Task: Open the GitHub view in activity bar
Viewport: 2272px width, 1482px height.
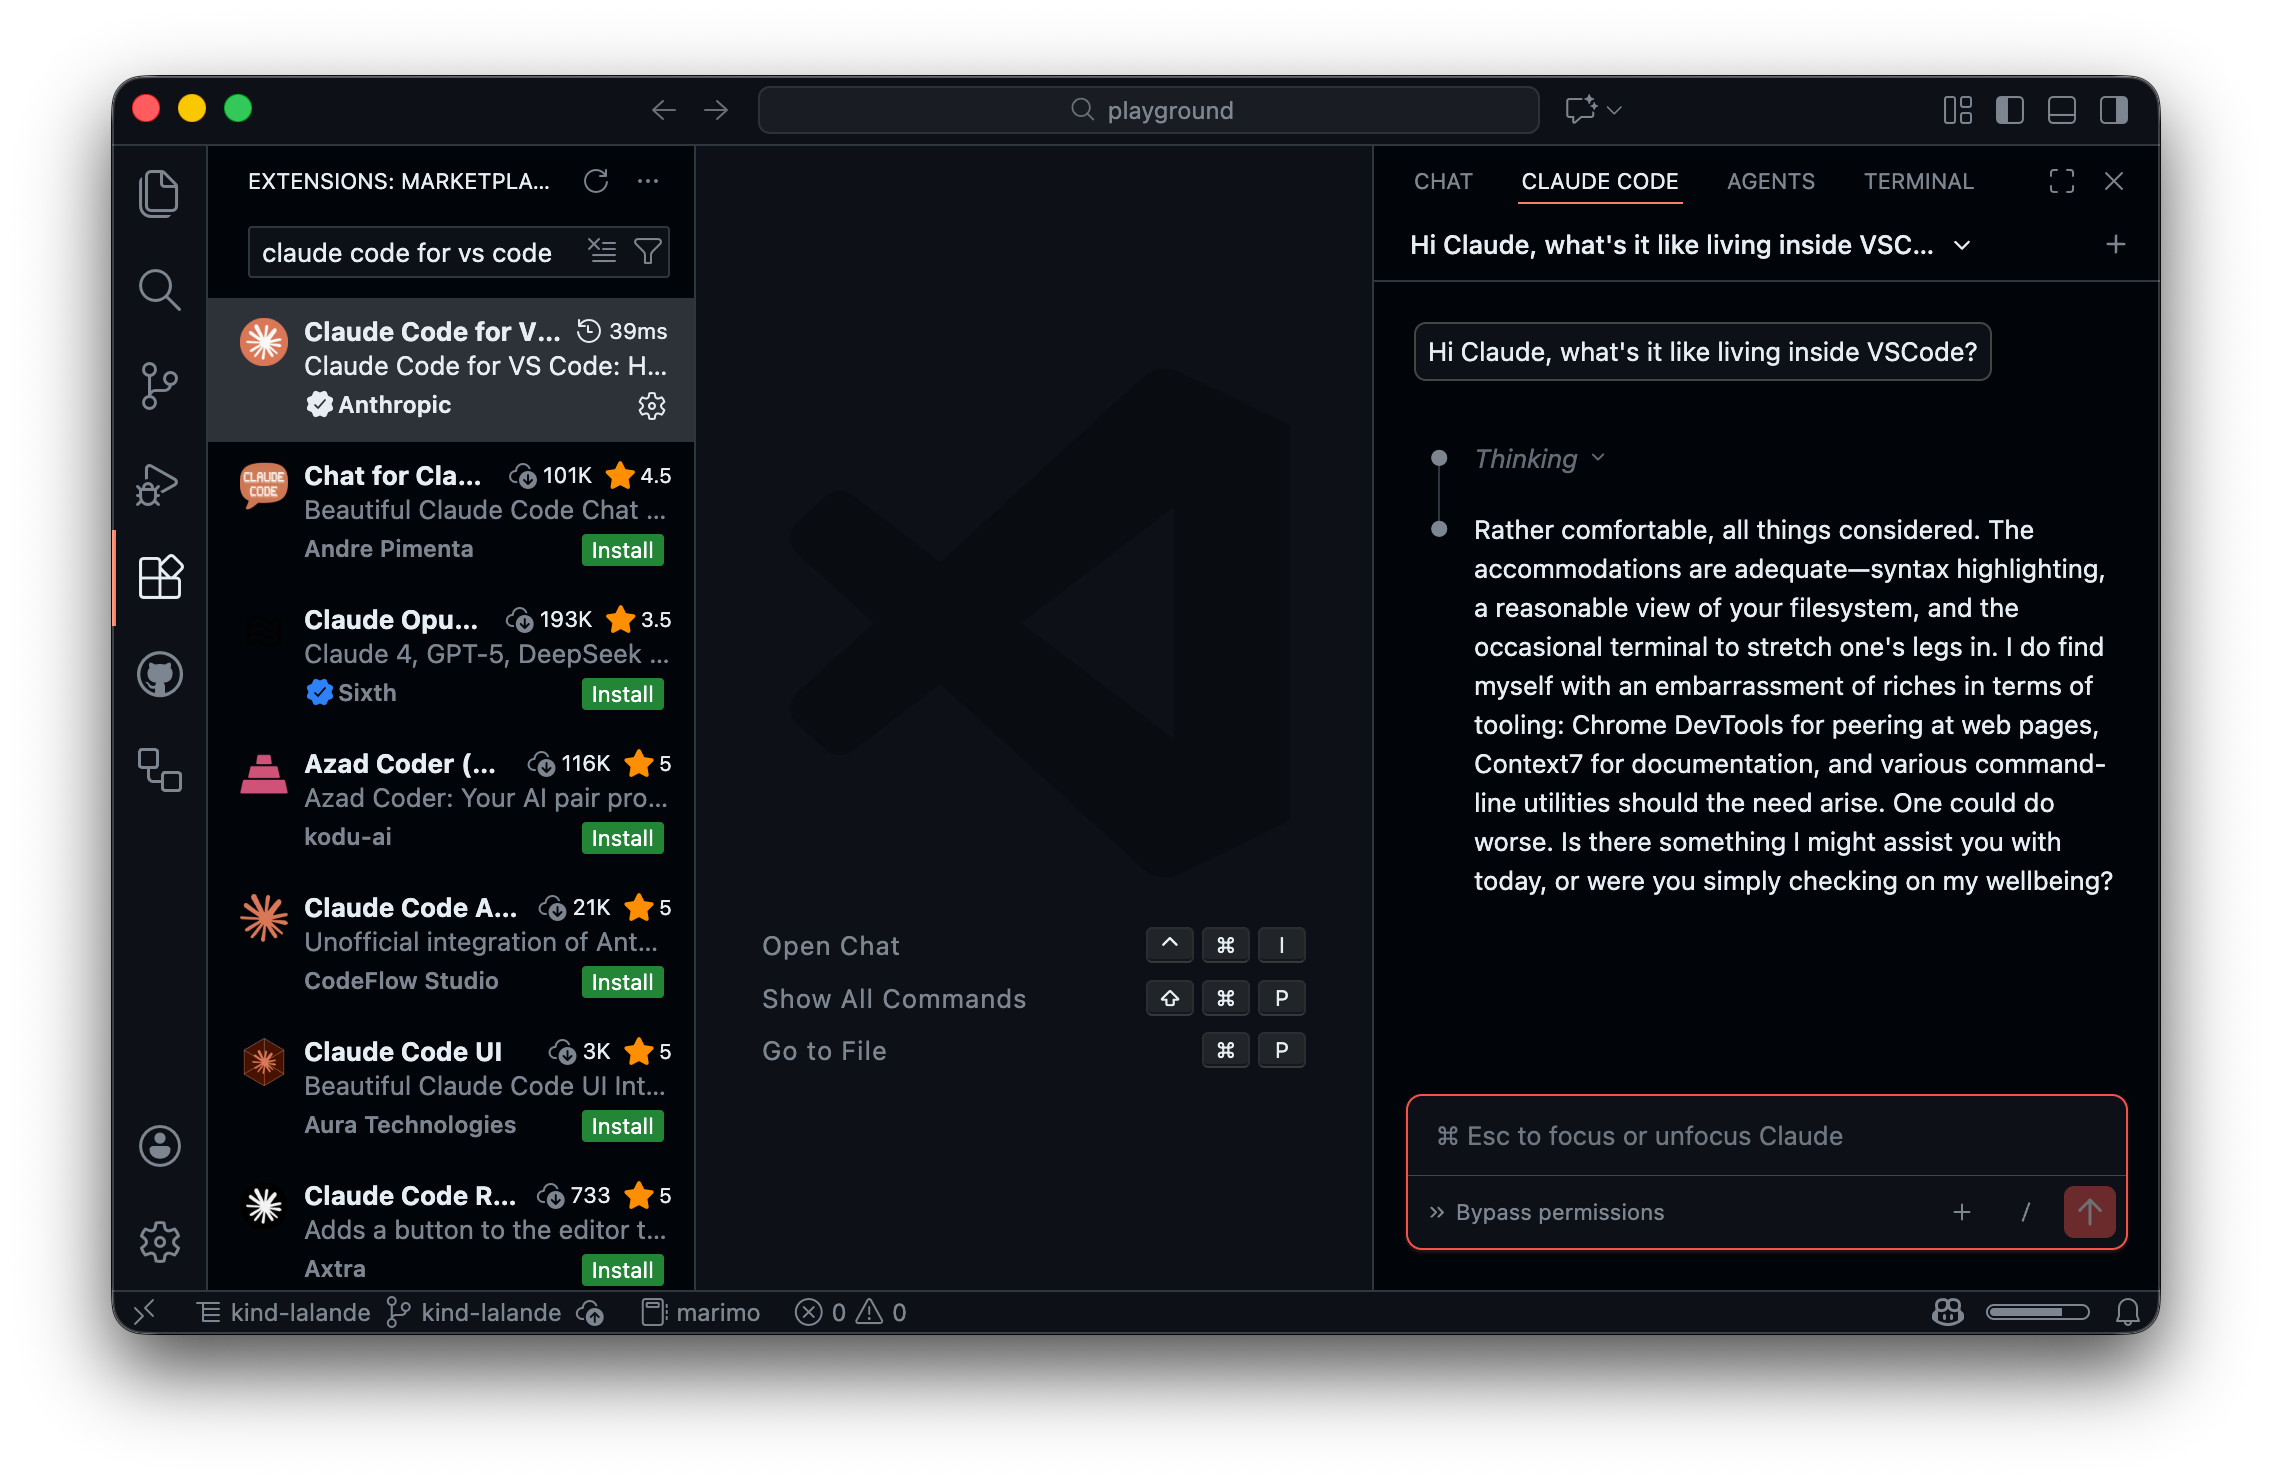Action: point(159,675)
